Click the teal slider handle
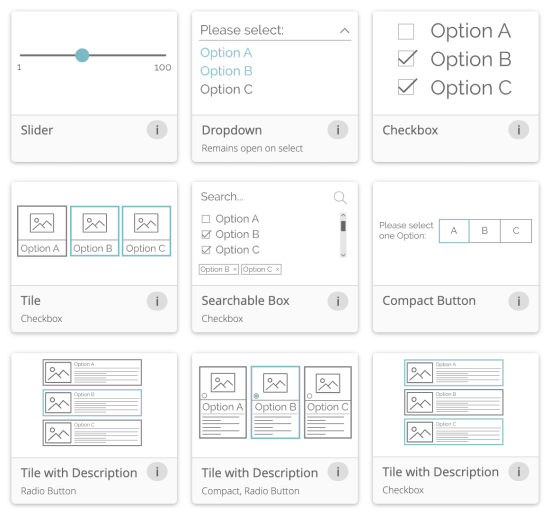550x517 pixels. coord(82,55)
